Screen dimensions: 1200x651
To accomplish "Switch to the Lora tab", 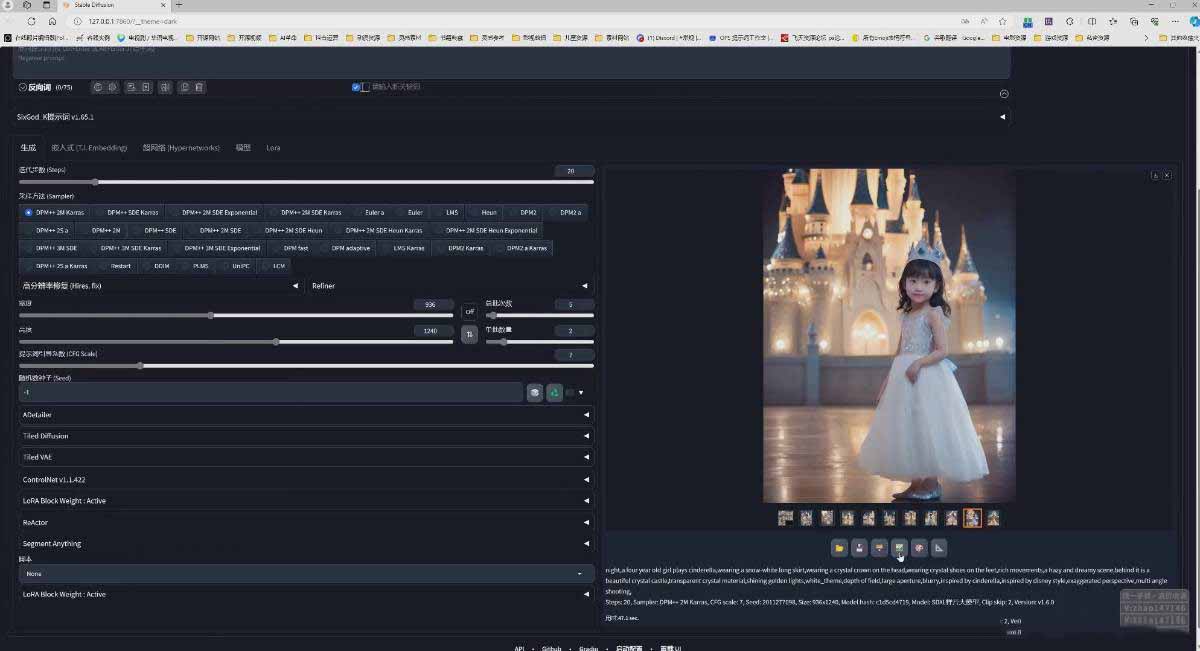I will (x=272, y=147).
